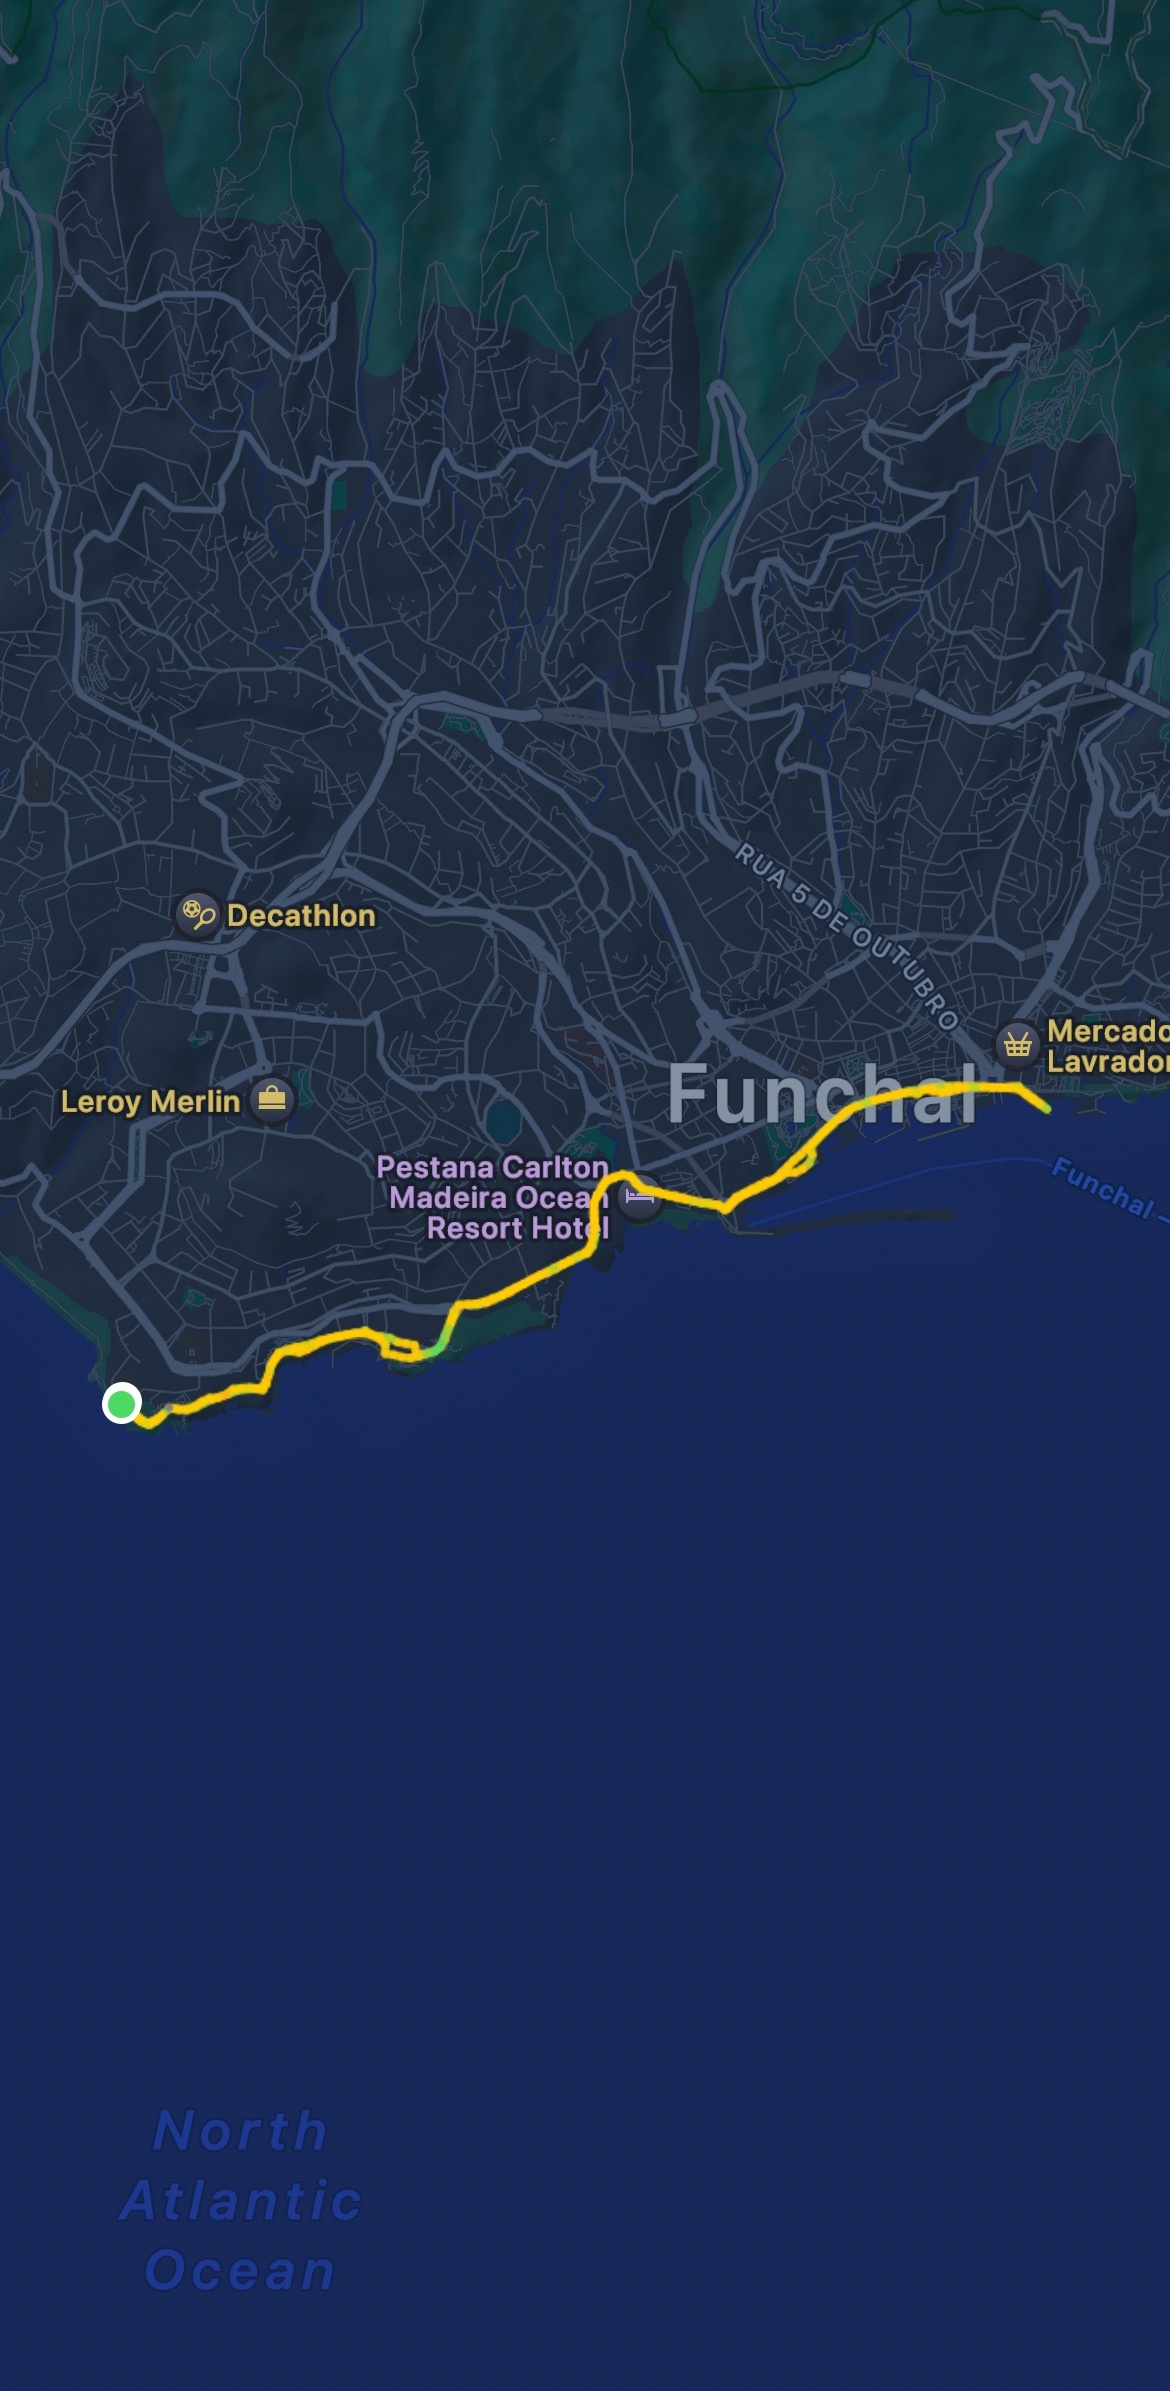
Task: Click the small rectangular route detour on the coast
Action: click(400, 1350)
